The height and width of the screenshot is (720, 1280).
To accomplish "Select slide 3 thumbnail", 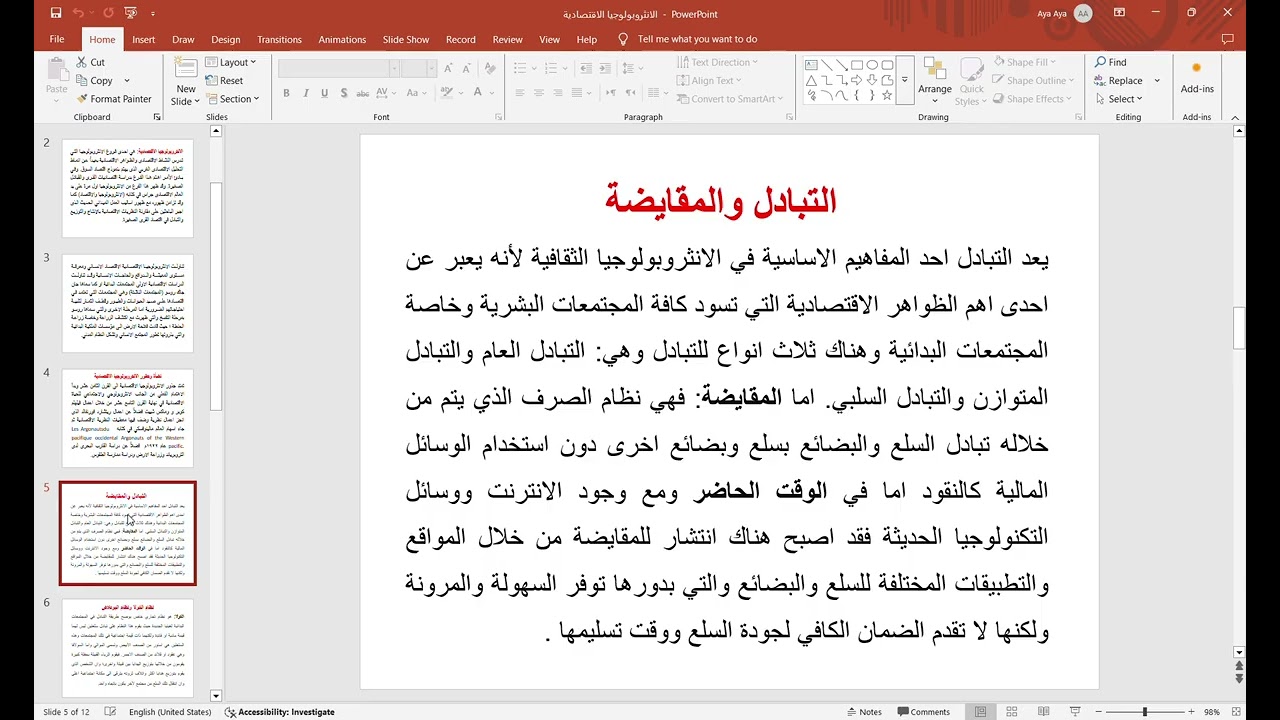I will pyautogui.click(x=127, y=303).
